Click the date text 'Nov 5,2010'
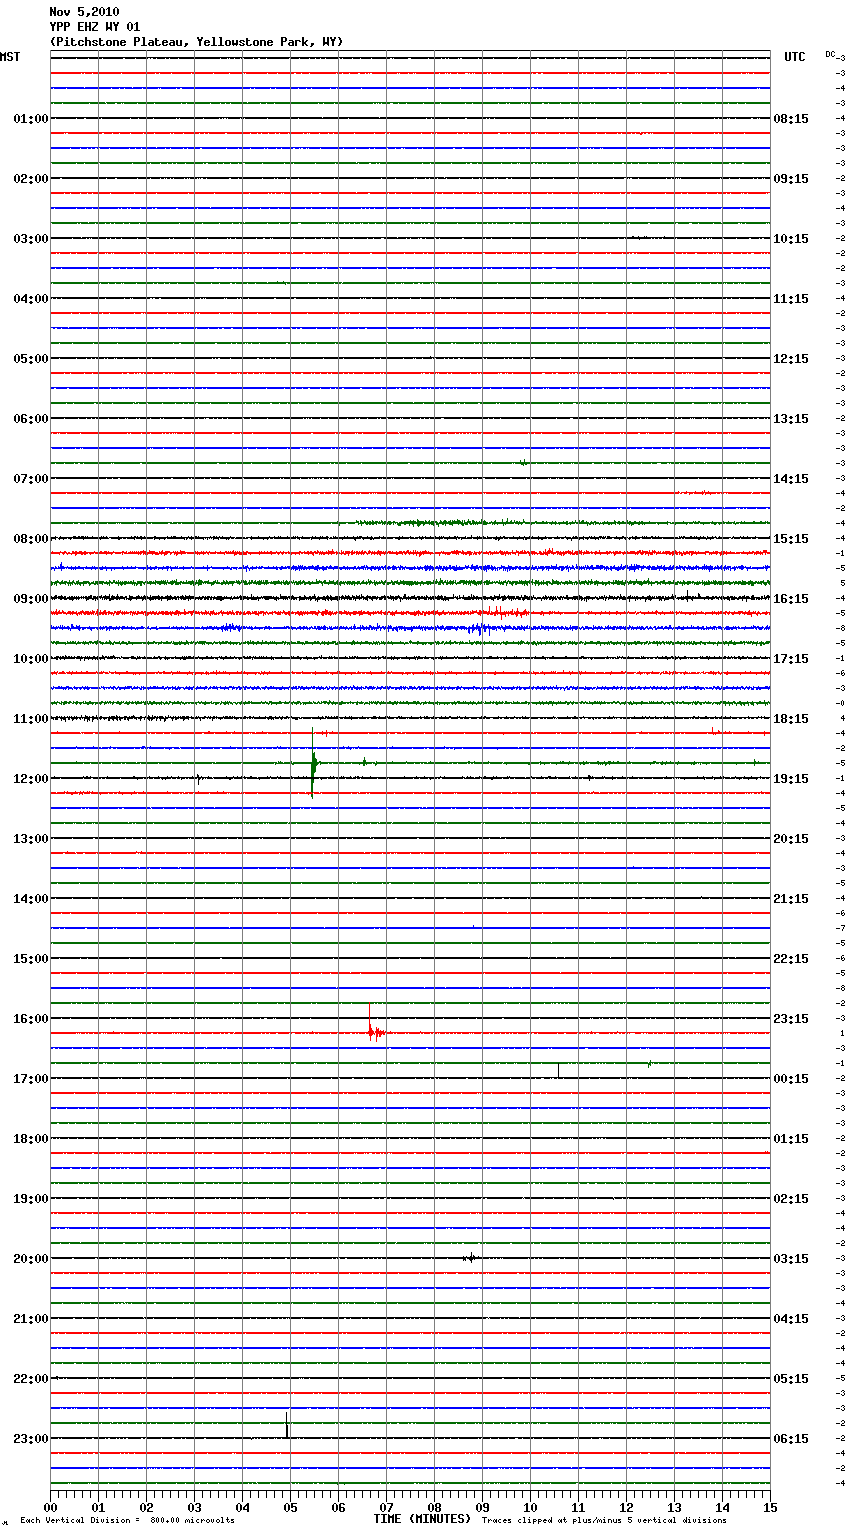This screenshot has height=1534, width=850. coord(84,12)
